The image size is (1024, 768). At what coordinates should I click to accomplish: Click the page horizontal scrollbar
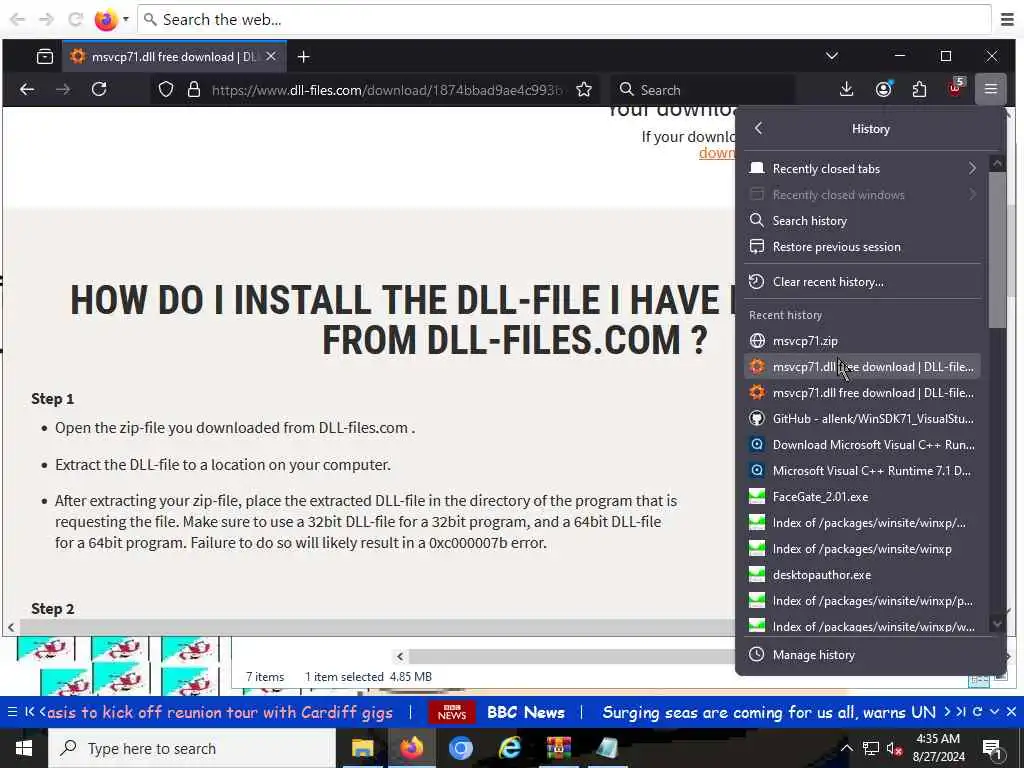[x=377, y=627]
